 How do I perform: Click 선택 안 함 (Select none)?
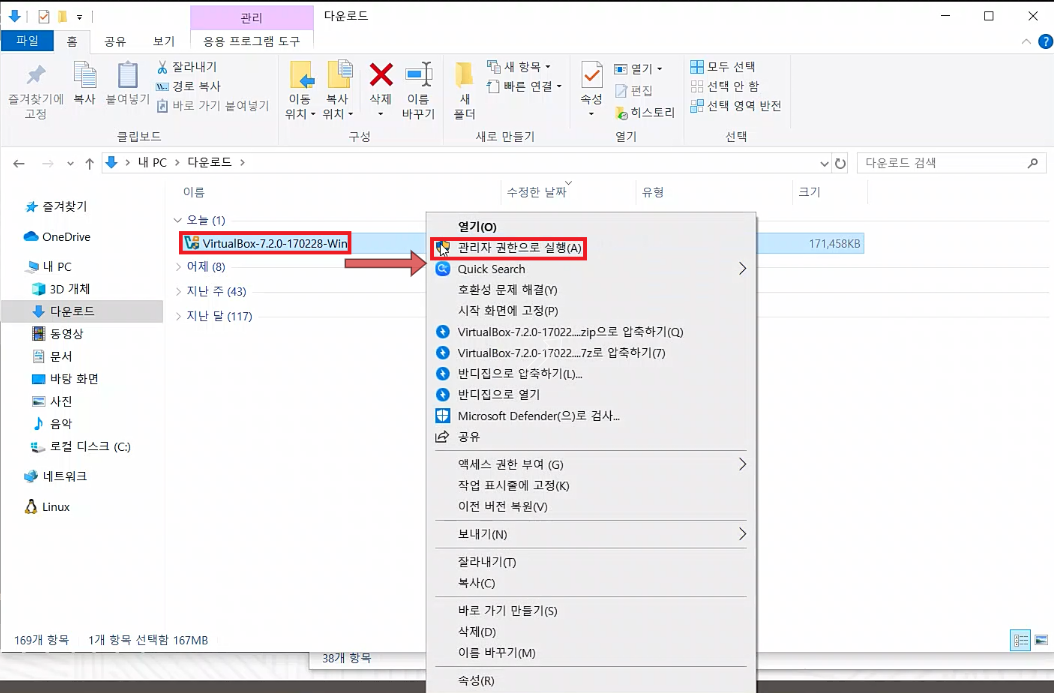coord(725,86)
